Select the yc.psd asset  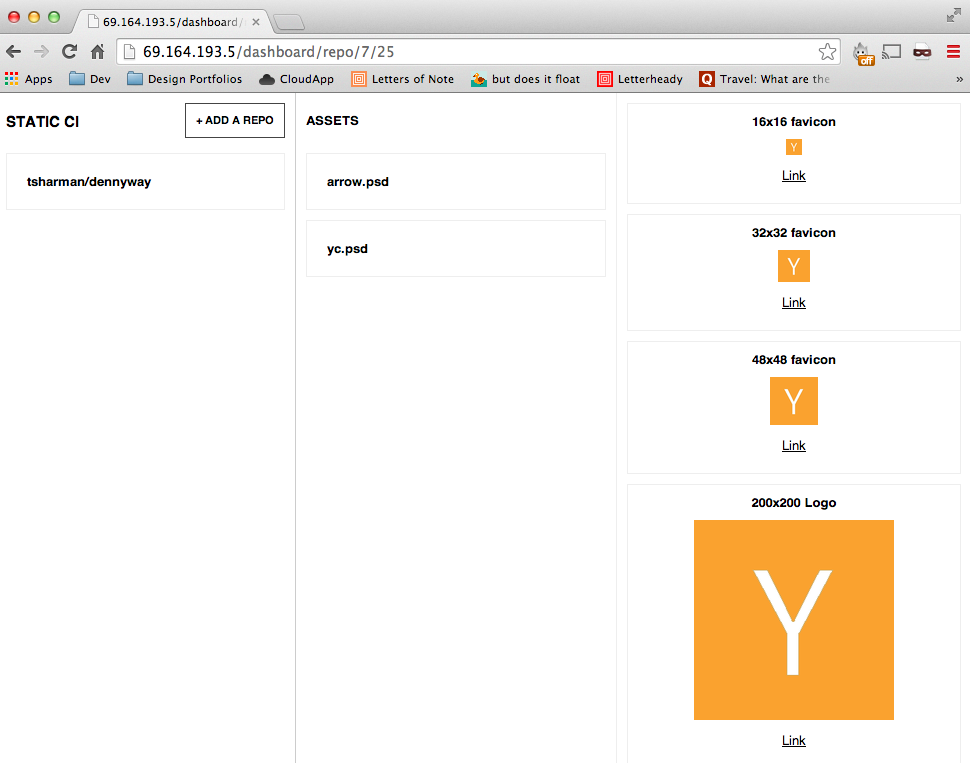456,248
